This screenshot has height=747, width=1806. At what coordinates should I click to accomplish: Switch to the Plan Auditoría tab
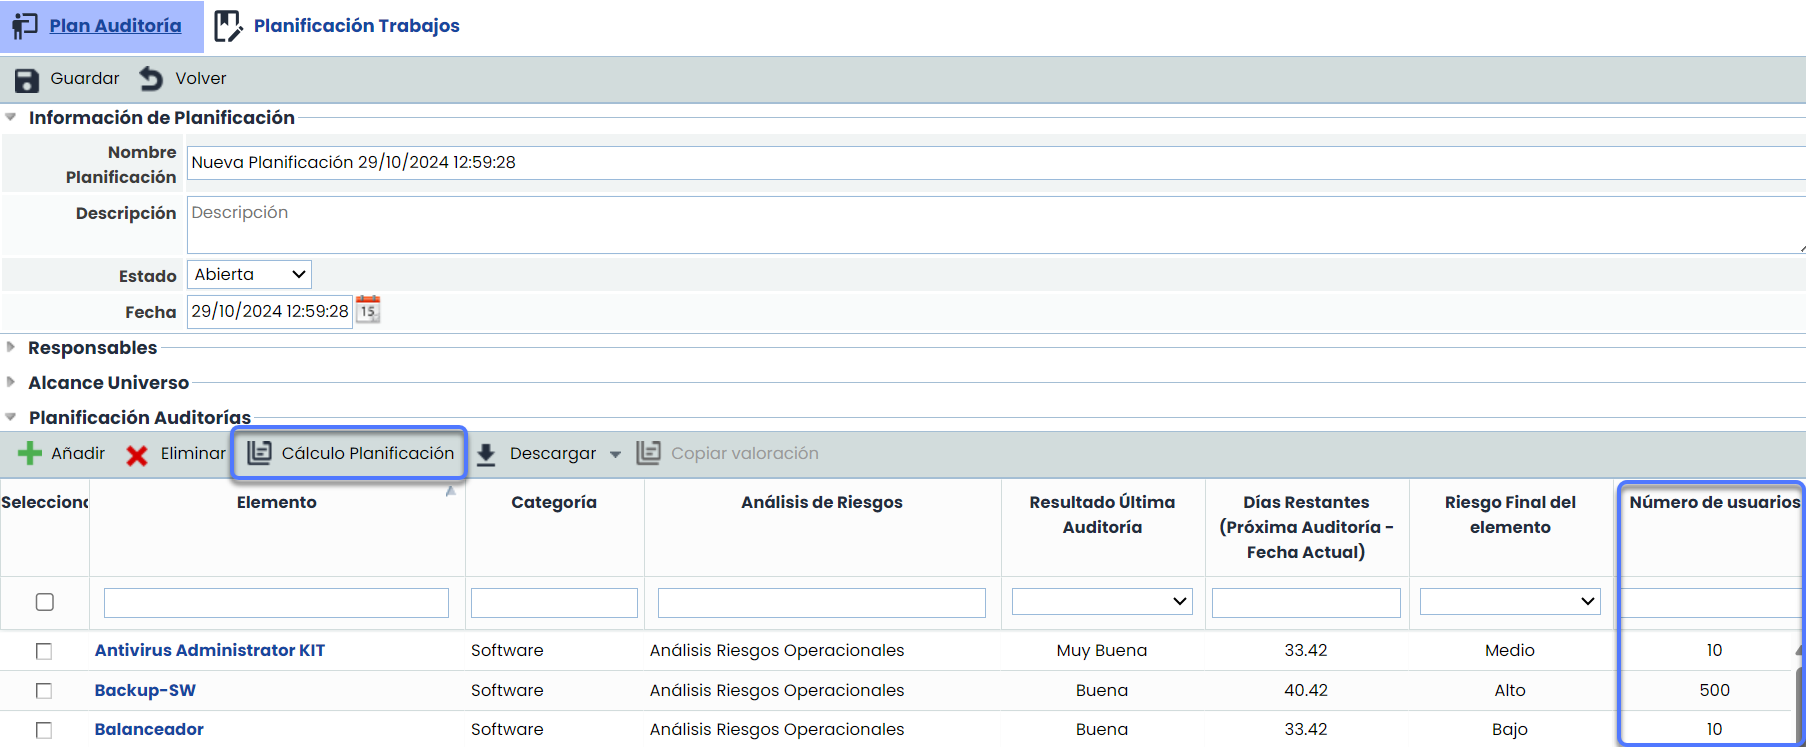[115, 26]
